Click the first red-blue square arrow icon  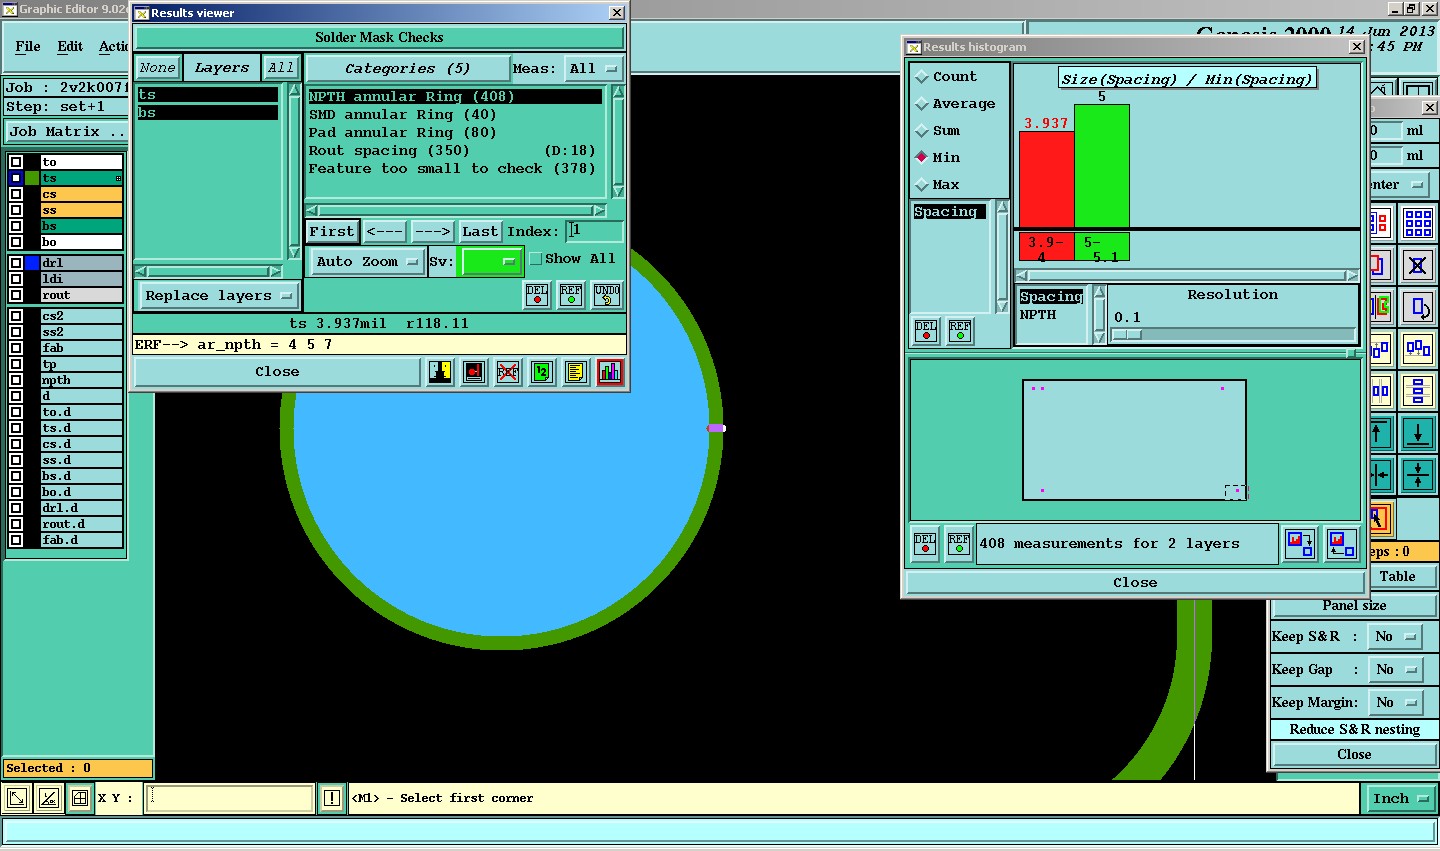click(1300, 545)
